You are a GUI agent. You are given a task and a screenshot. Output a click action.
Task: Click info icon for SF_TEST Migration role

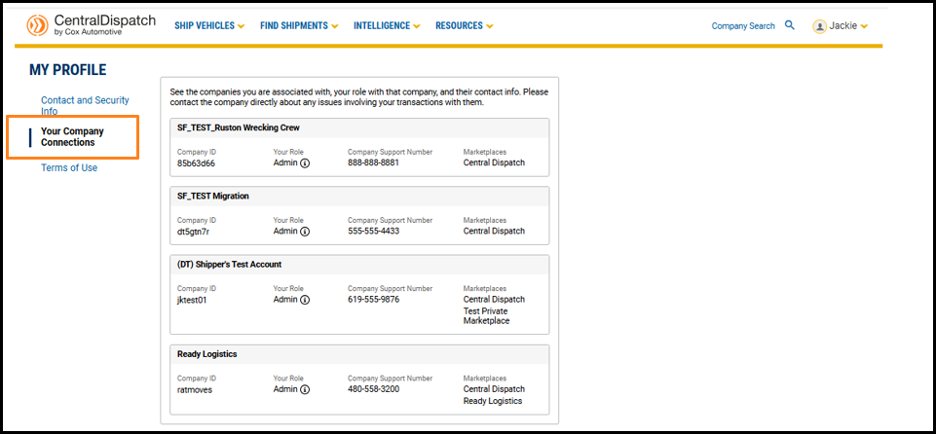[305, 231]
